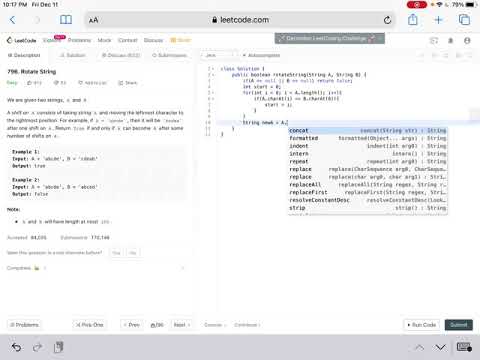Tap the AA reader text-size button
Screen dimensions: 480x360
[94, 20]
